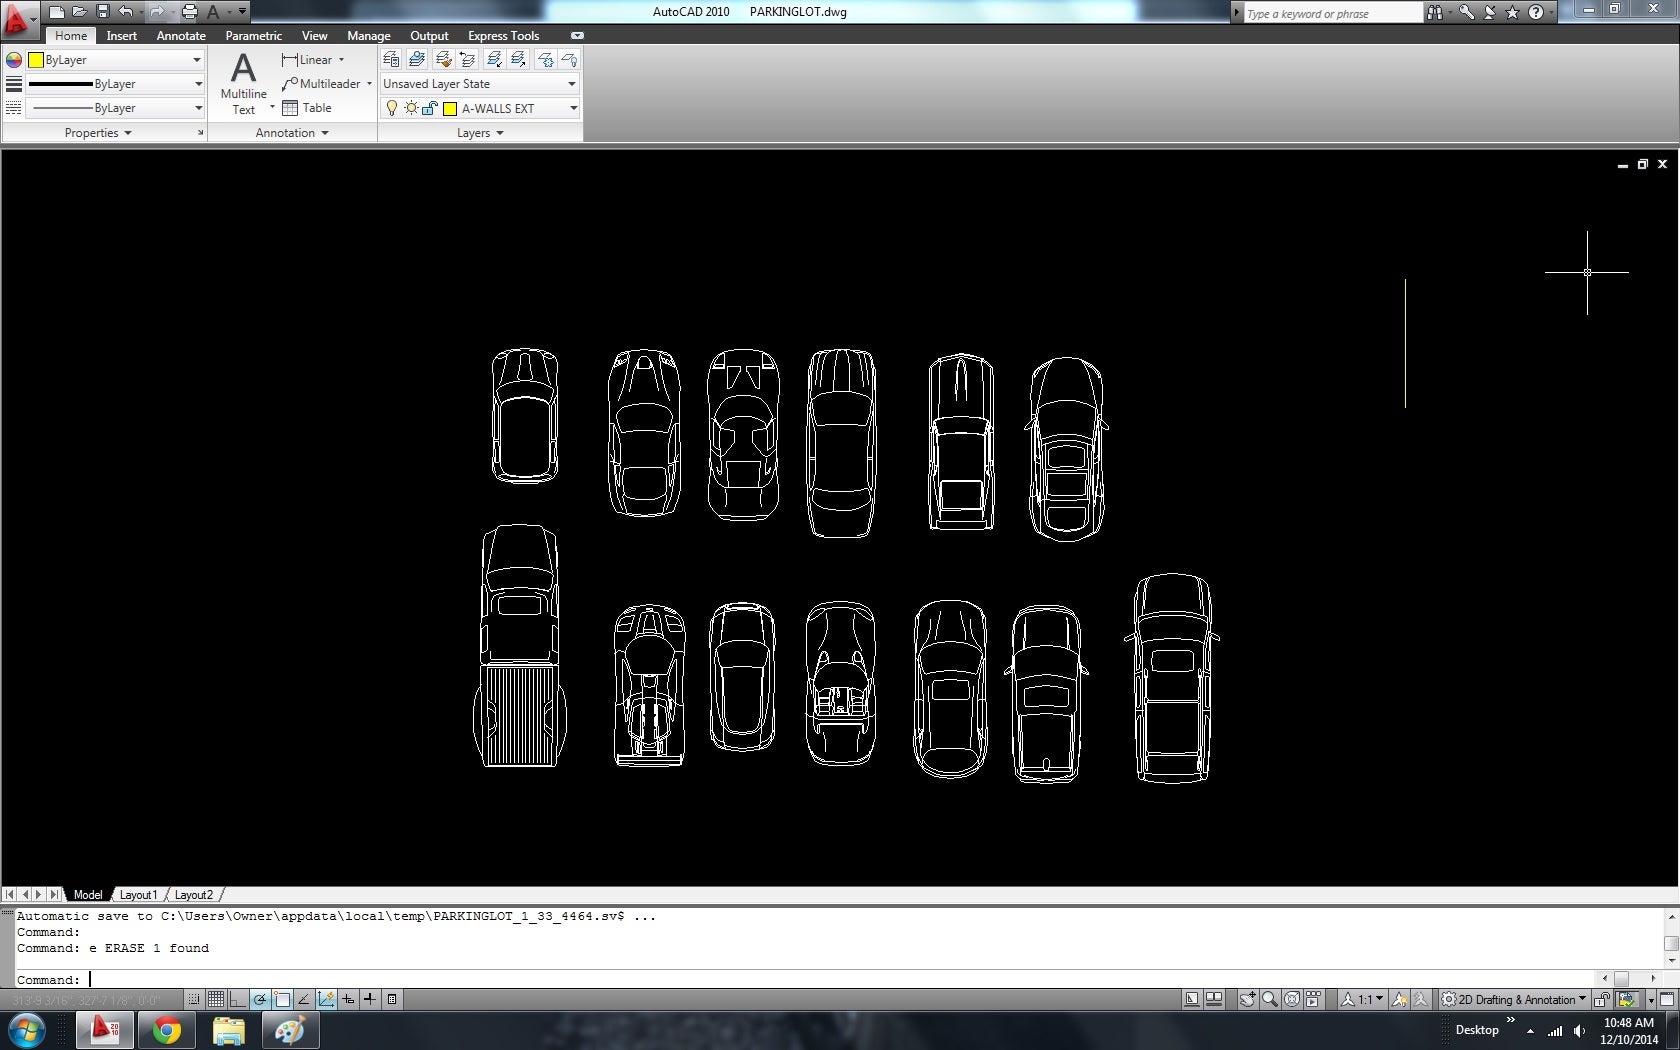Open the Linear dimension dropdown arrow
1680x1050 pixels.
pyautogui.click(x=341, y=60)
